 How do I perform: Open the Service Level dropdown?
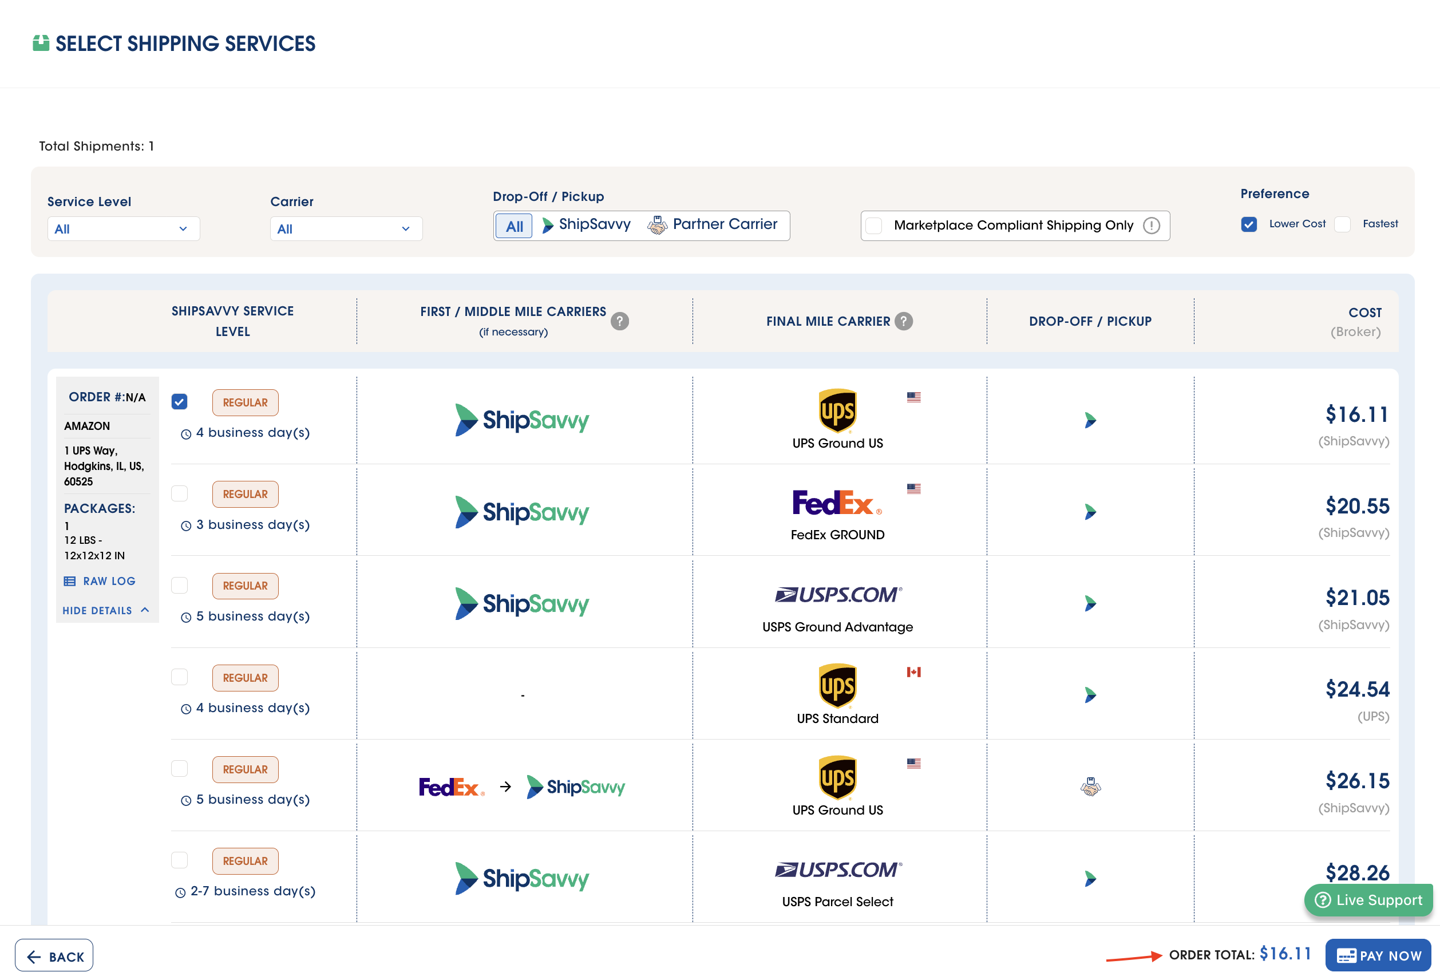click(123, 229)
